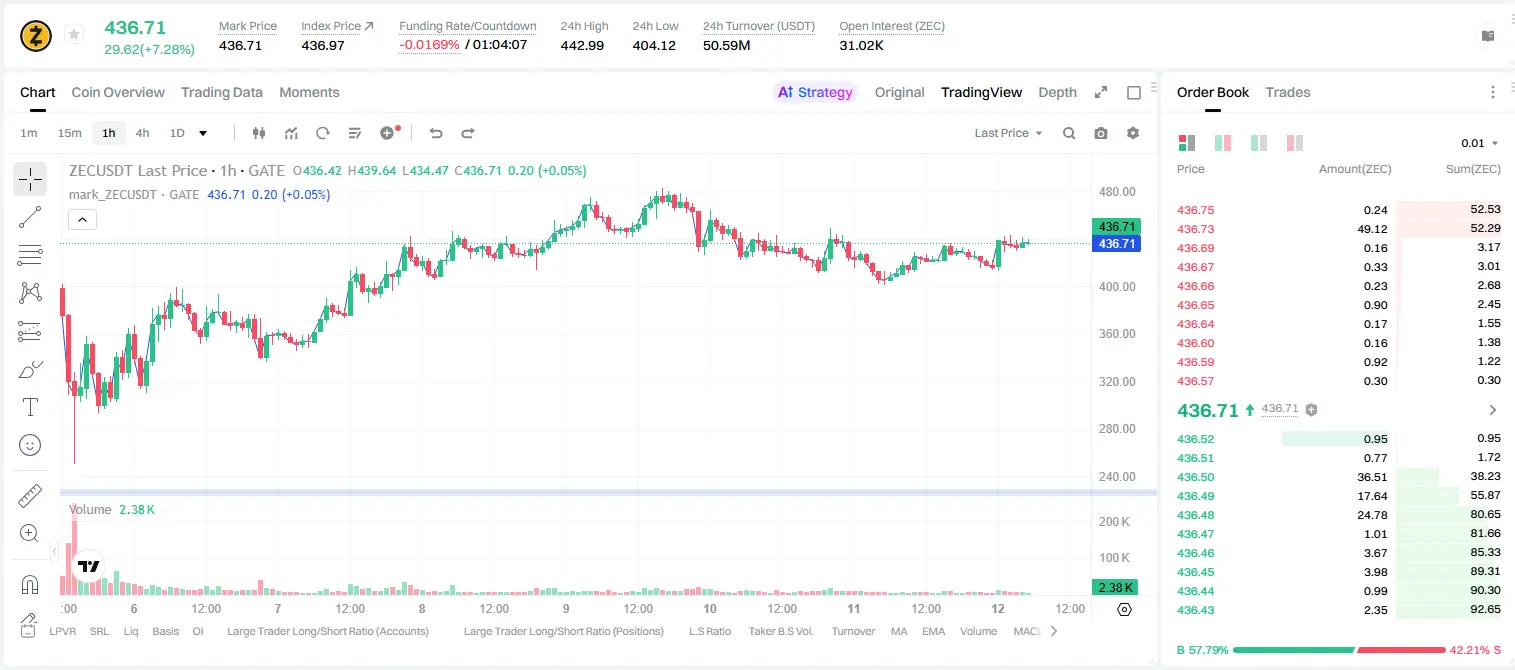Viewport: 1515px width, 670px height.
Task: Add the L.S Ratio indicator
Action: pos(710,631)
